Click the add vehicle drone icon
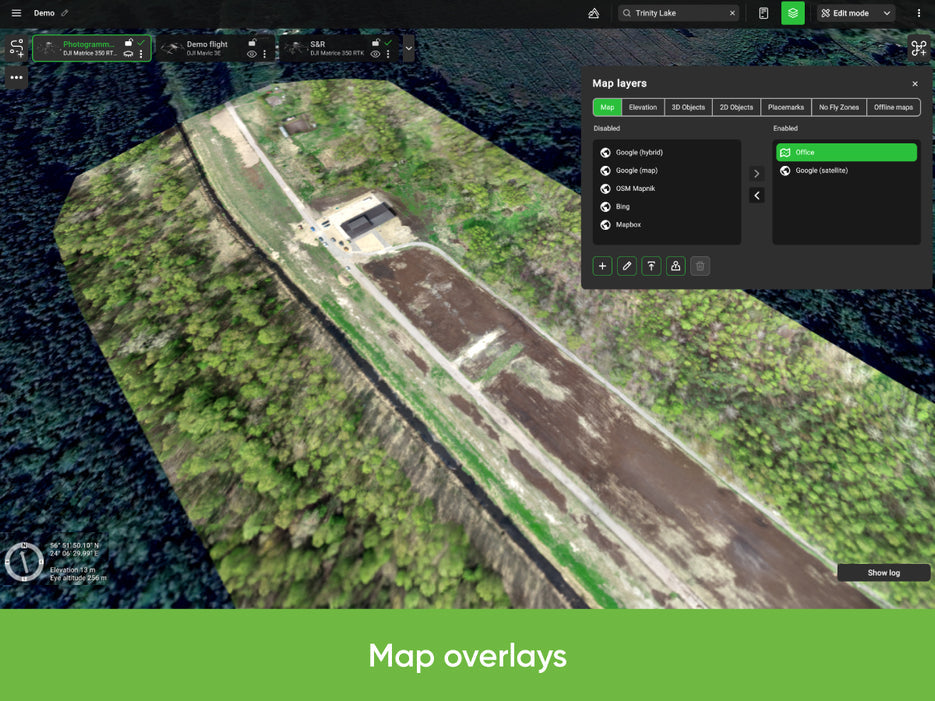This screenshot has height=701, width=935. 918,48
